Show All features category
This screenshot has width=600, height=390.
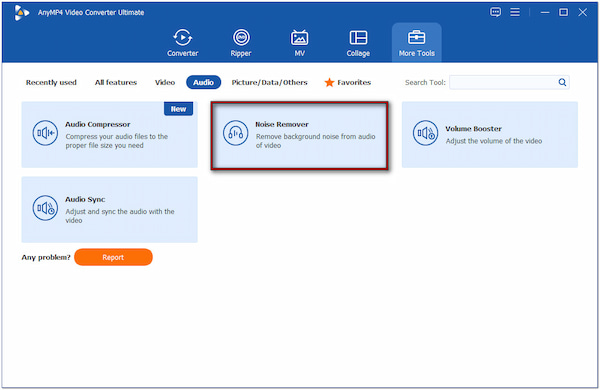coord(116,82)
